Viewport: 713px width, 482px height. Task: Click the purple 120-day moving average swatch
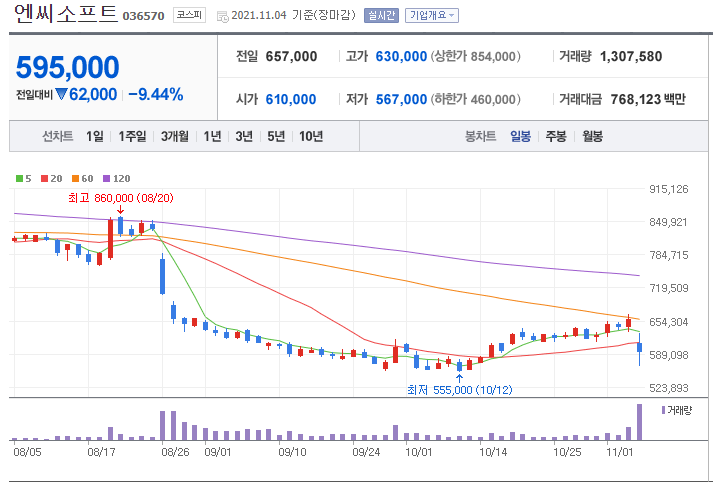[107, 179]
